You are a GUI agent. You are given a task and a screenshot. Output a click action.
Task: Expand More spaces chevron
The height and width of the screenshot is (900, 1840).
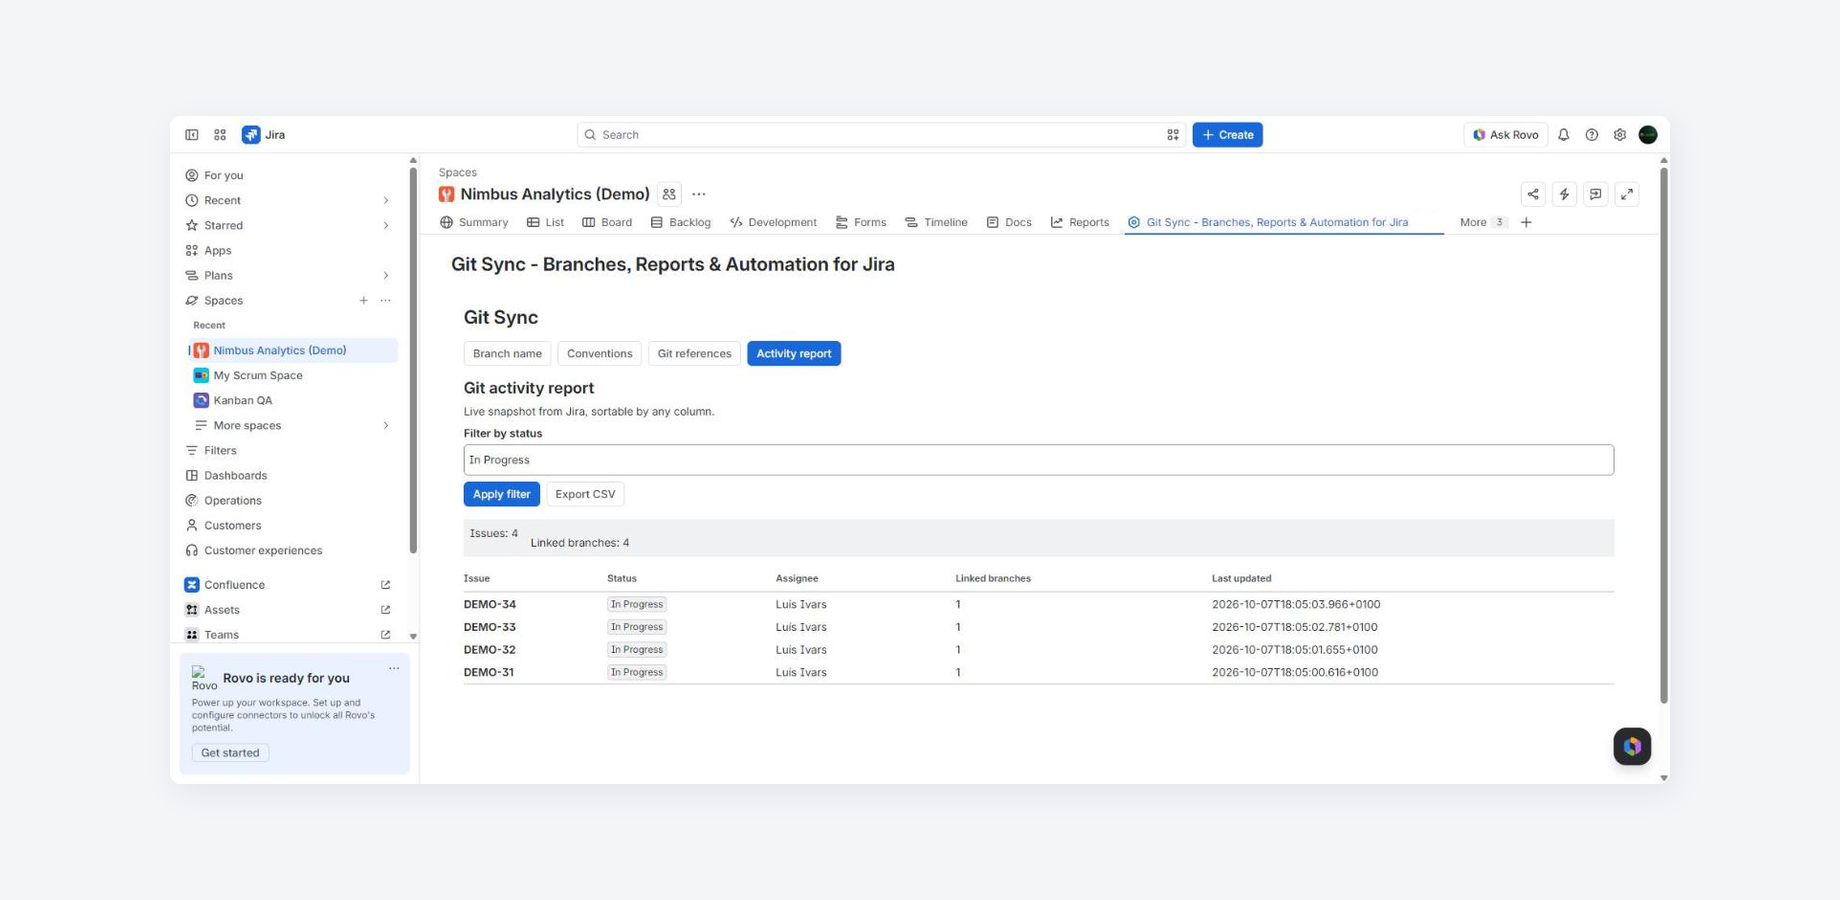pos(386,425)
